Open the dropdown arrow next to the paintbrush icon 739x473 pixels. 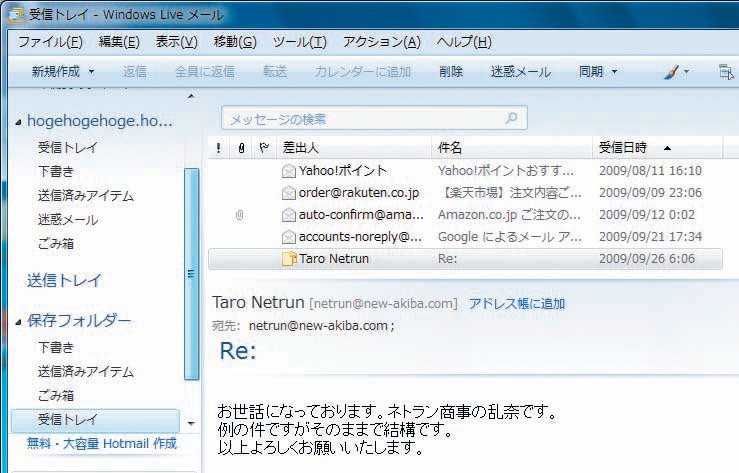coord(686,72)
